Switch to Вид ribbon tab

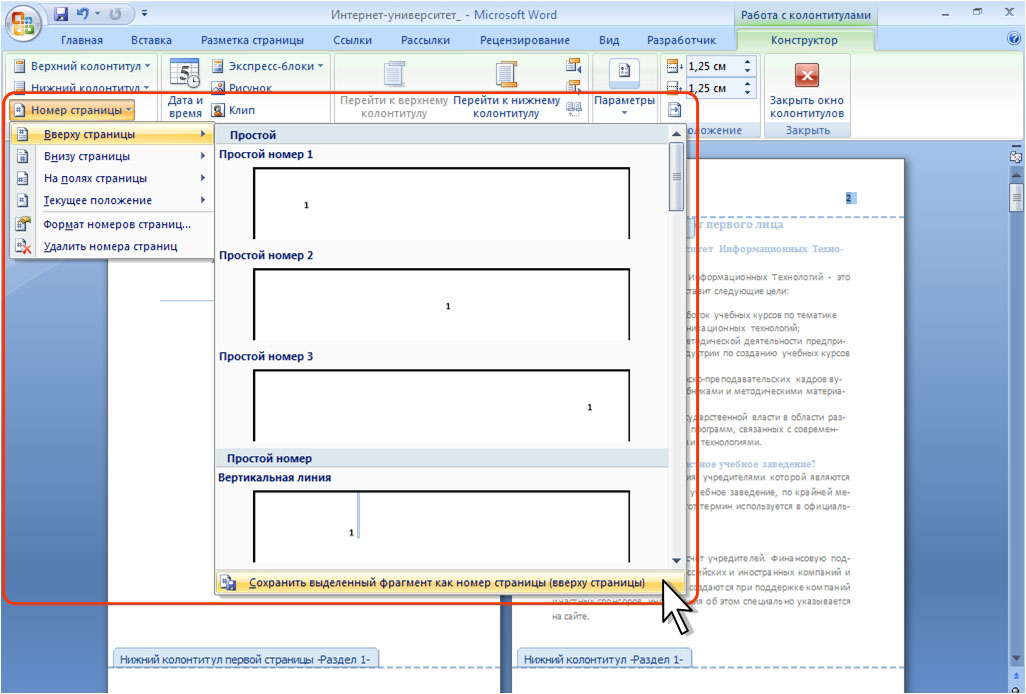pyautogui.click(x=609, y=40)
